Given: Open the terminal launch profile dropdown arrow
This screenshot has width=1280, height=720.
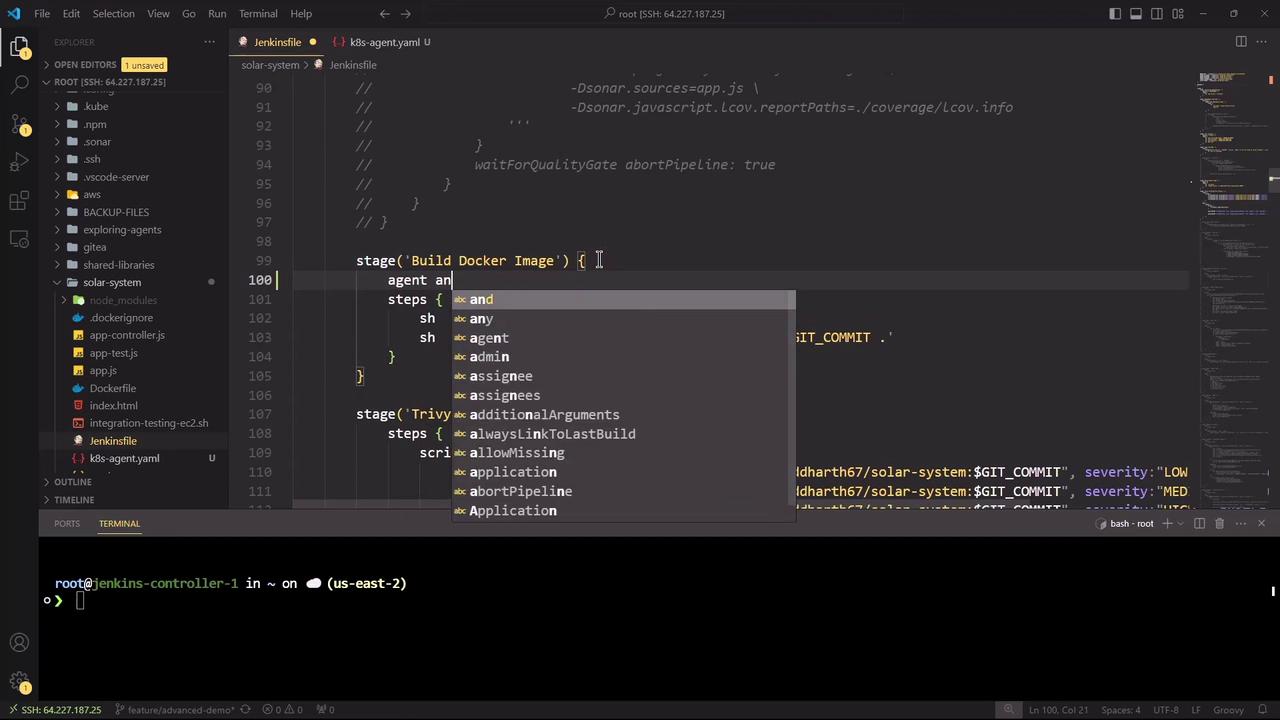Looking at the screenshot, I should [x=1181, y=524].
